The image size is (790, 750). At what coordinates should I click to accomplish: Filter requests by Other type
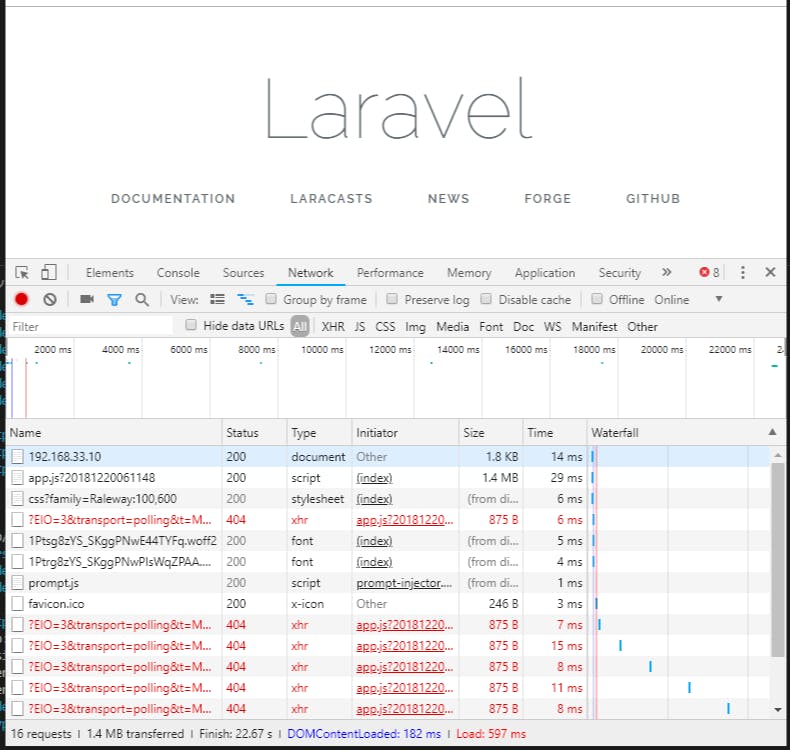coord(642,327)
